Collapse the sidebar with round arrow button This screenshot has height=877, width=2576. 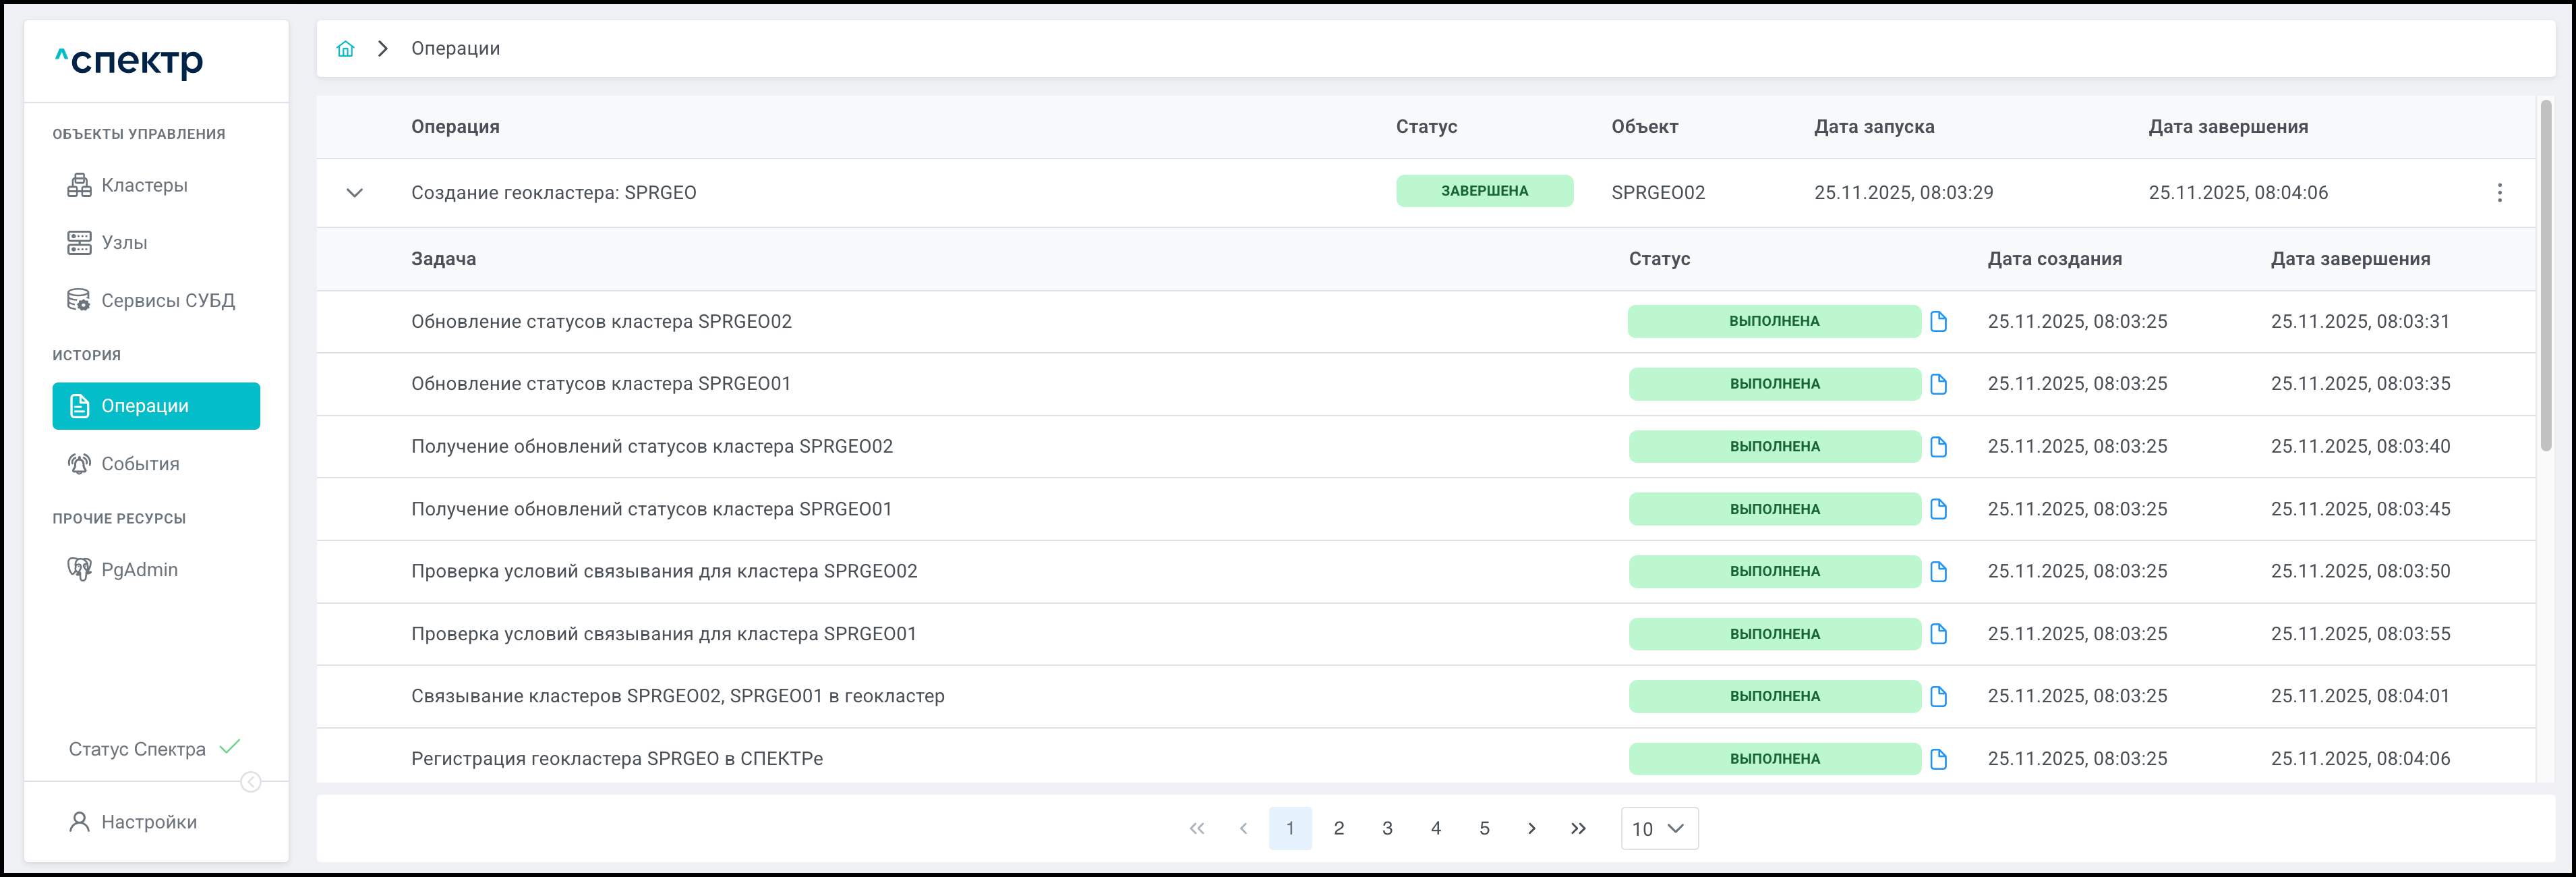coord(251,782)
